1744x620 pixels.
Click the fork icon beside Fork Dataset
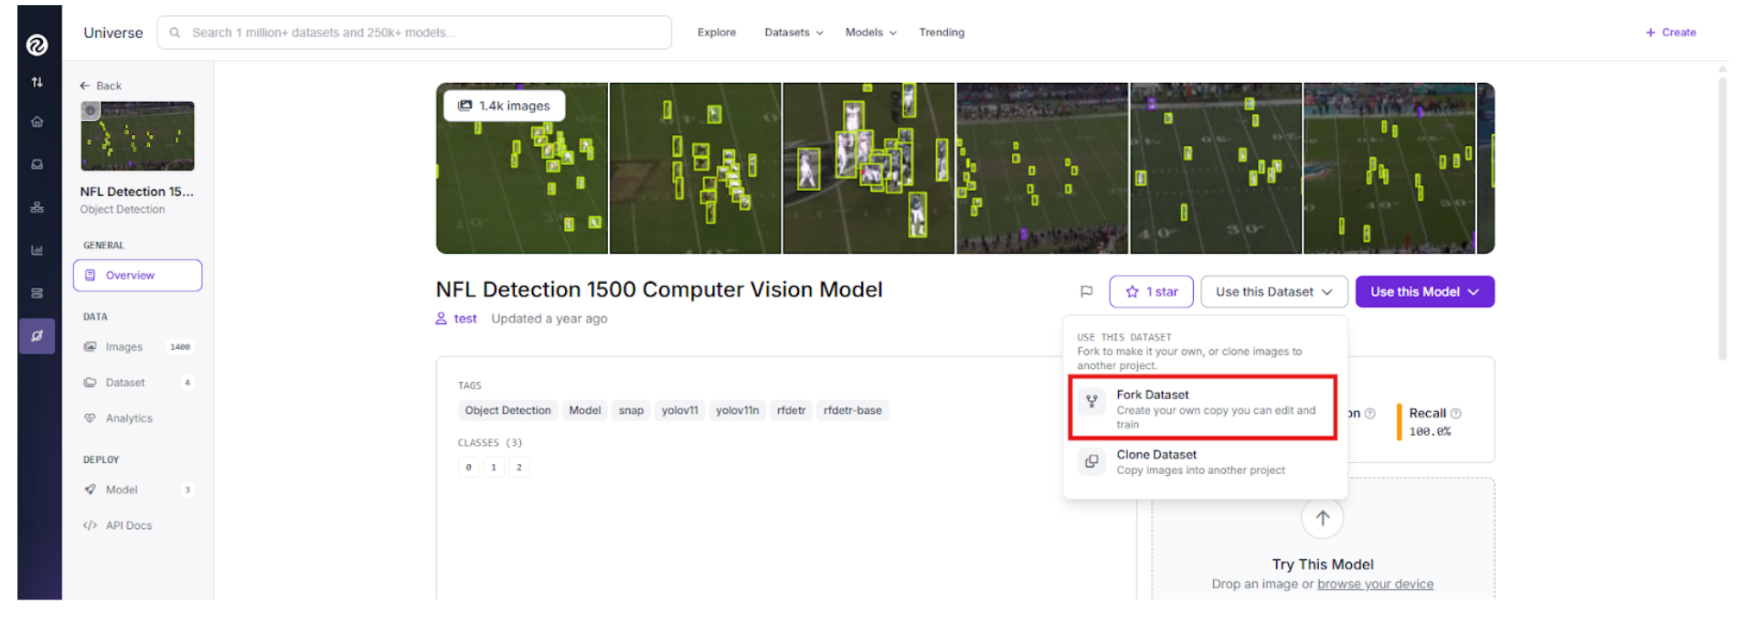pyautogui.click(x=1092, y=402)
